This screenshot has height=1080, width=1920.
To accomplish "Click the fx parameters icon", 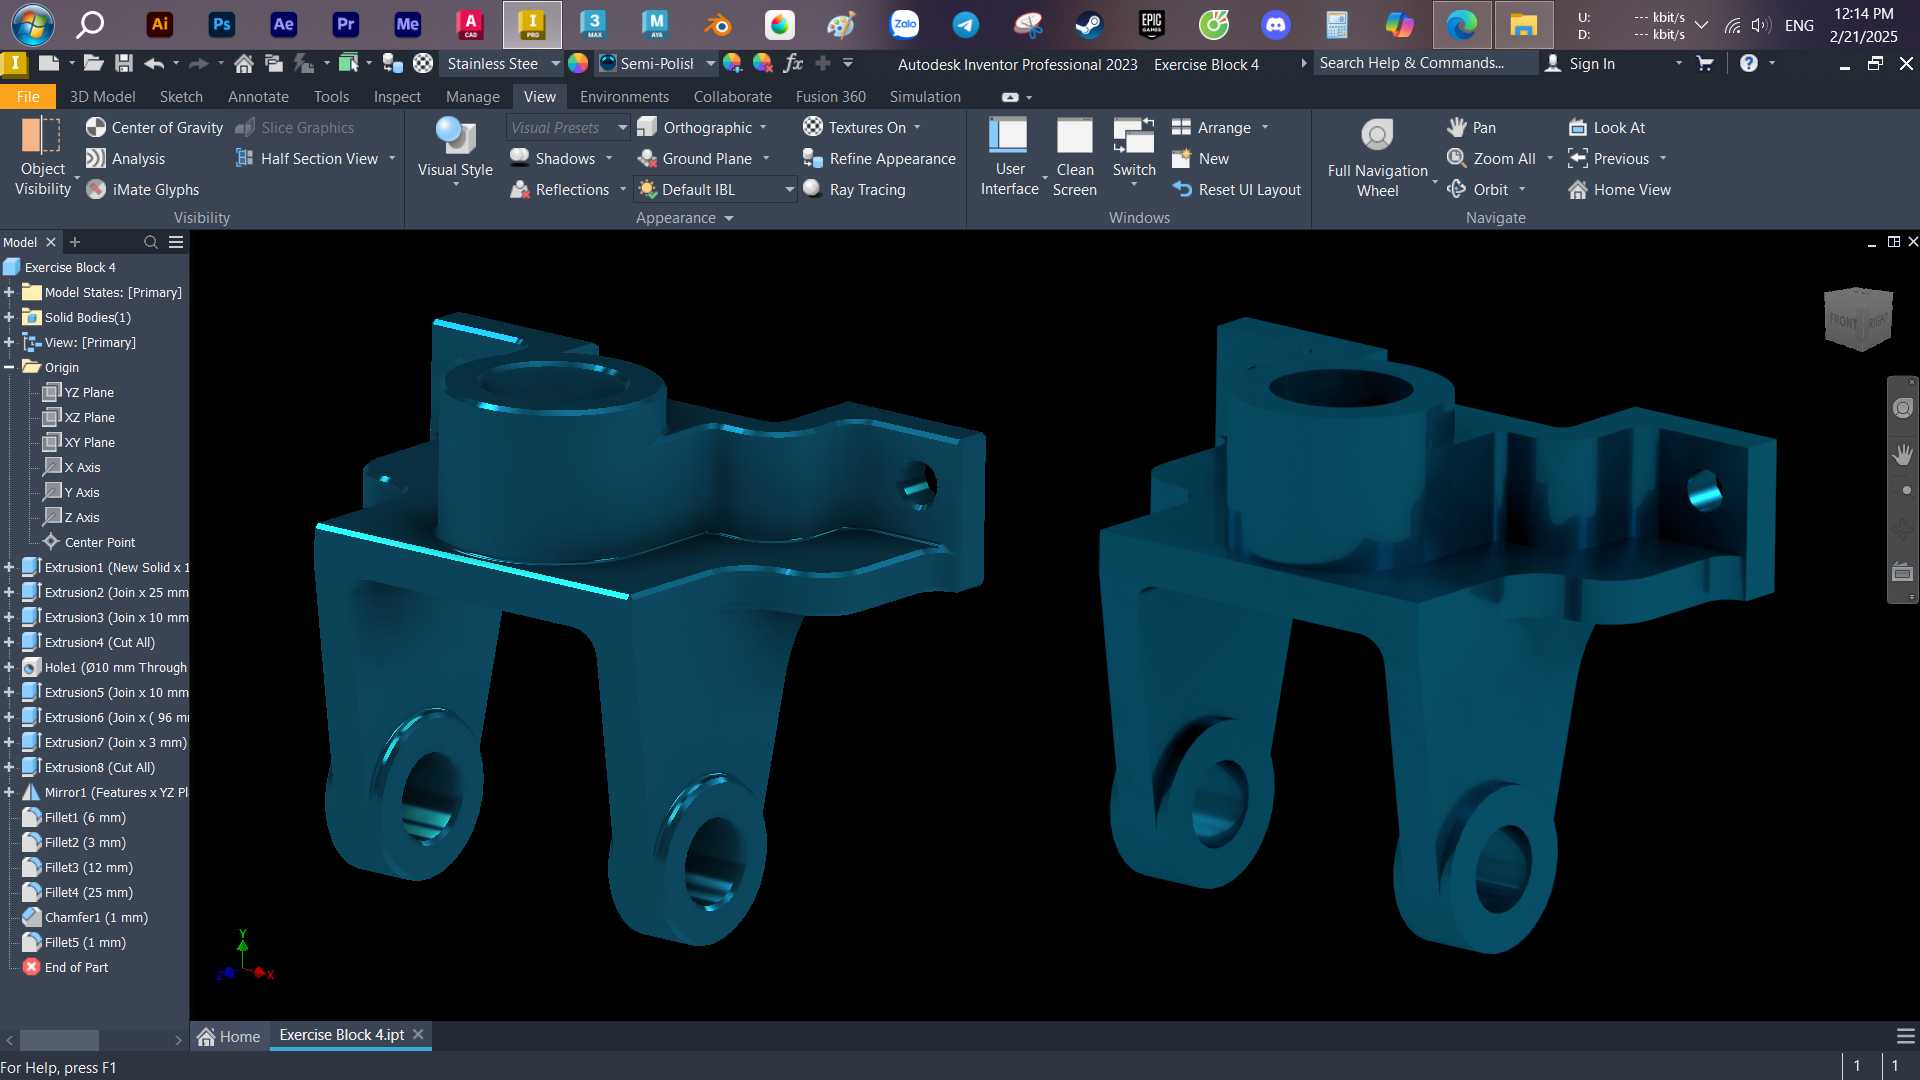I will coord(793,63).
